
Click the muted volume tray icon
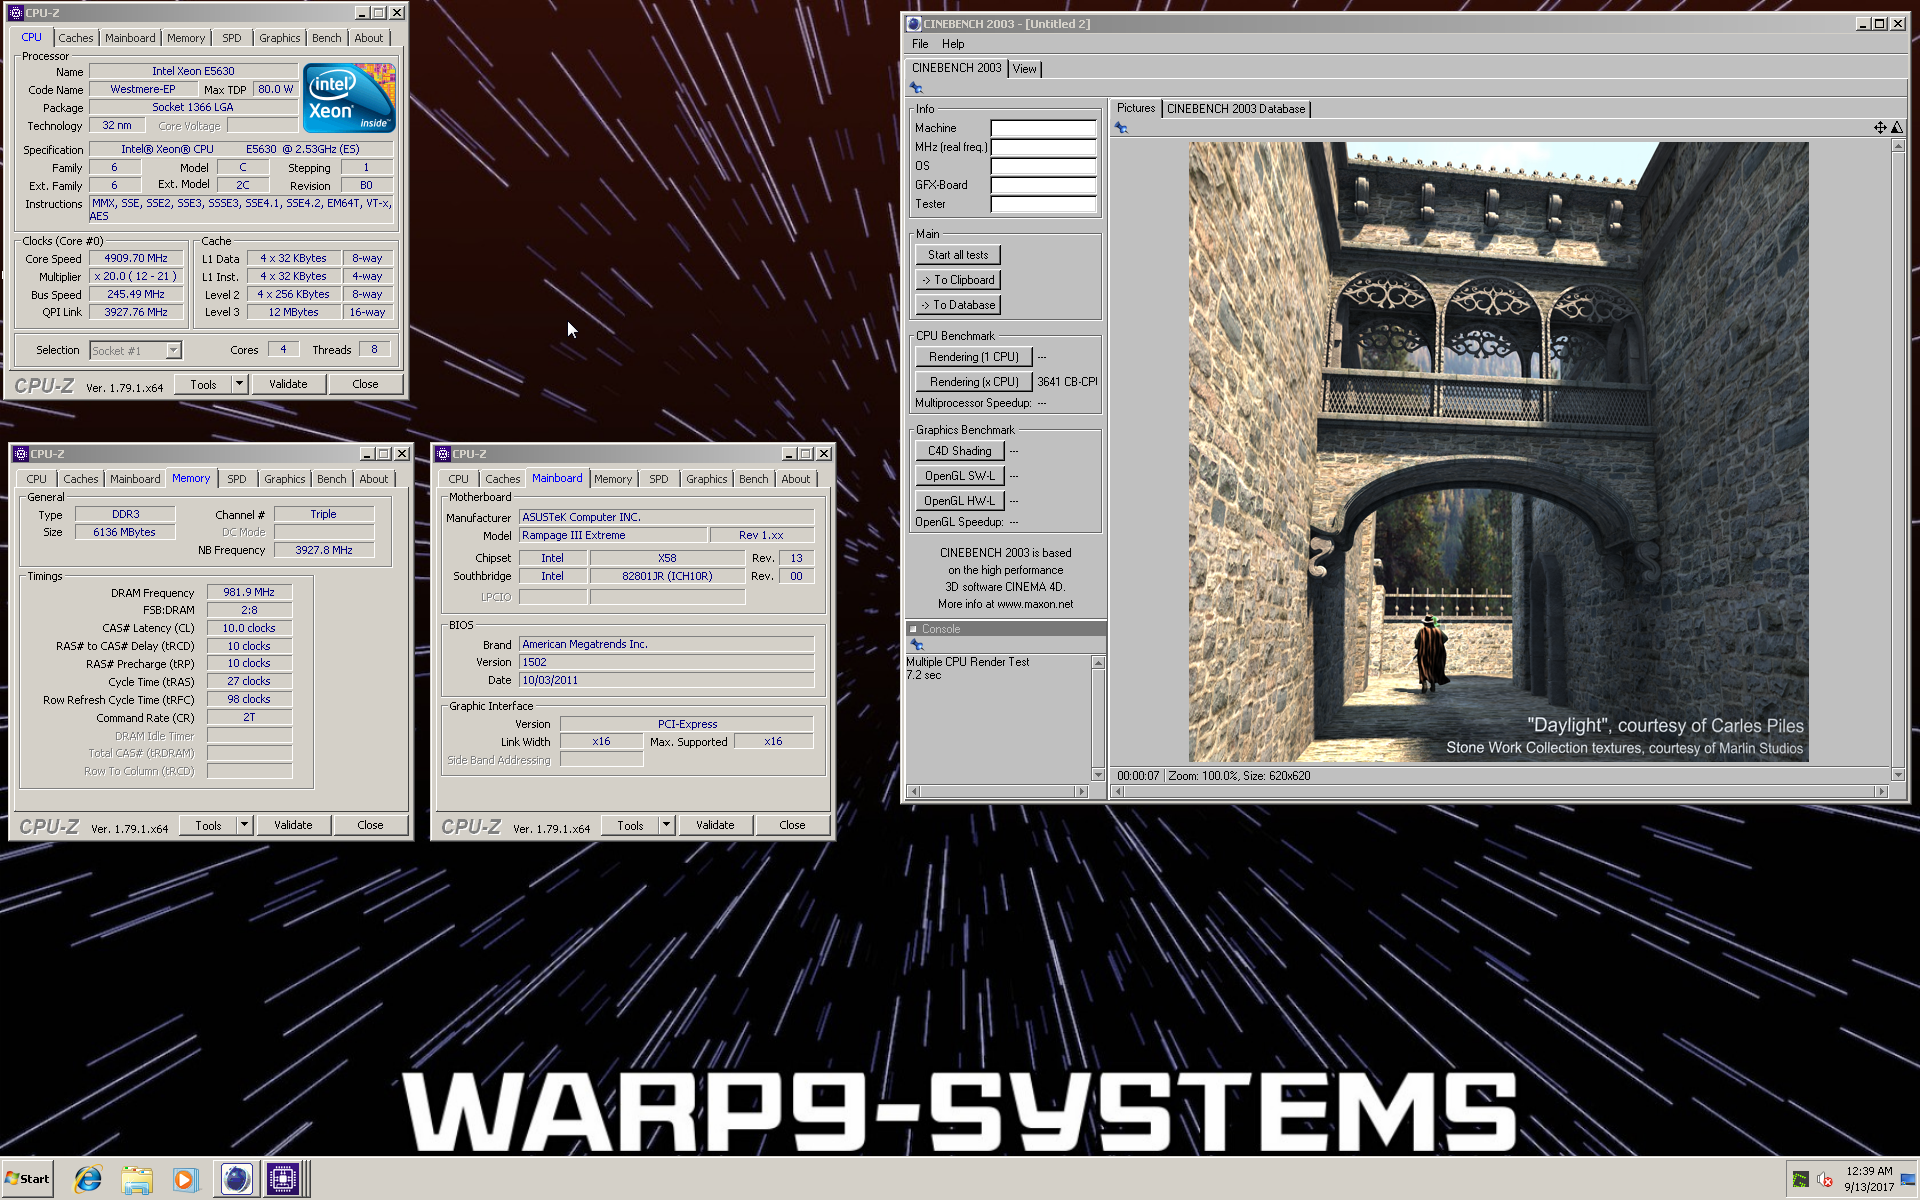click(1825, 1179)
